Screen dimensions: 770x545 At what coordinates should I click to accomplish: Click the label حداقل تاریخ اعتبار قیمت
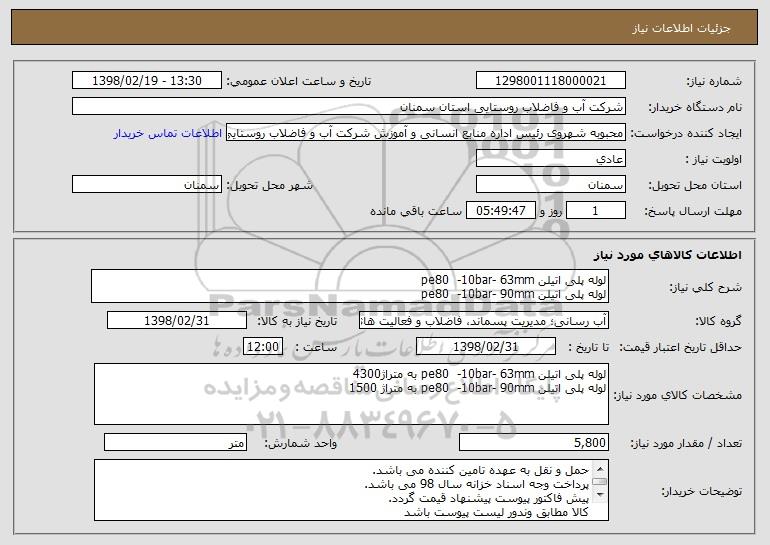click(680, 348)
